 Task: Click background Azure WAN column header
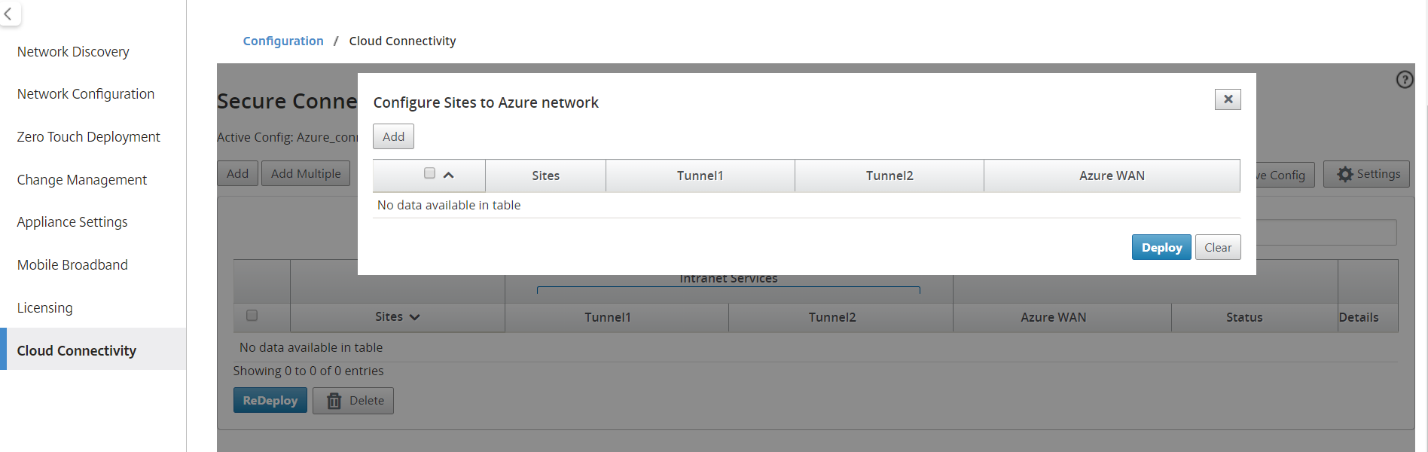(1062, 317)
